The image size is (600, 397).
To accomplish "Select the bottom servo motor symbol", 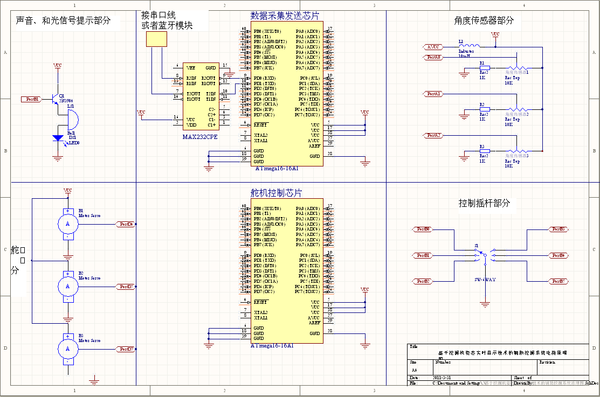I will pos(68,349).
